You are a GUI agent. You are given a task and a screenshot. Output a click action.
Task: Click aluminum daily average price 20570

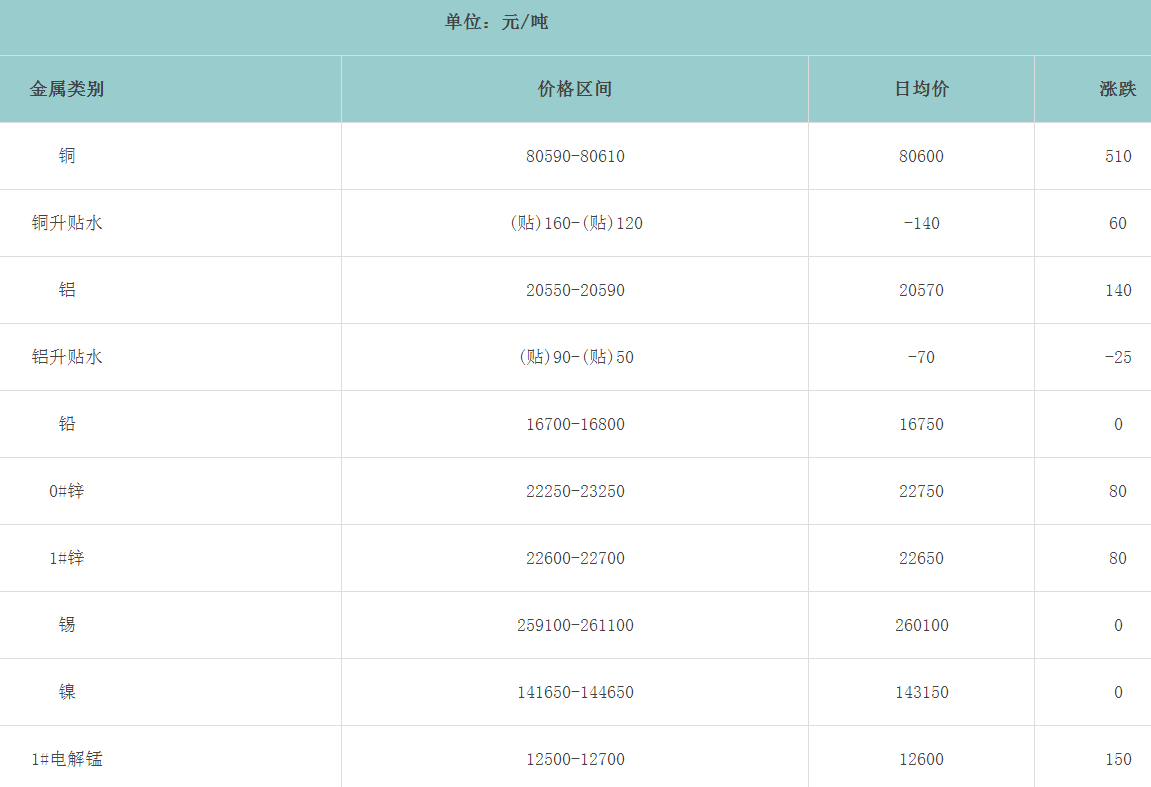coord(921,290)
